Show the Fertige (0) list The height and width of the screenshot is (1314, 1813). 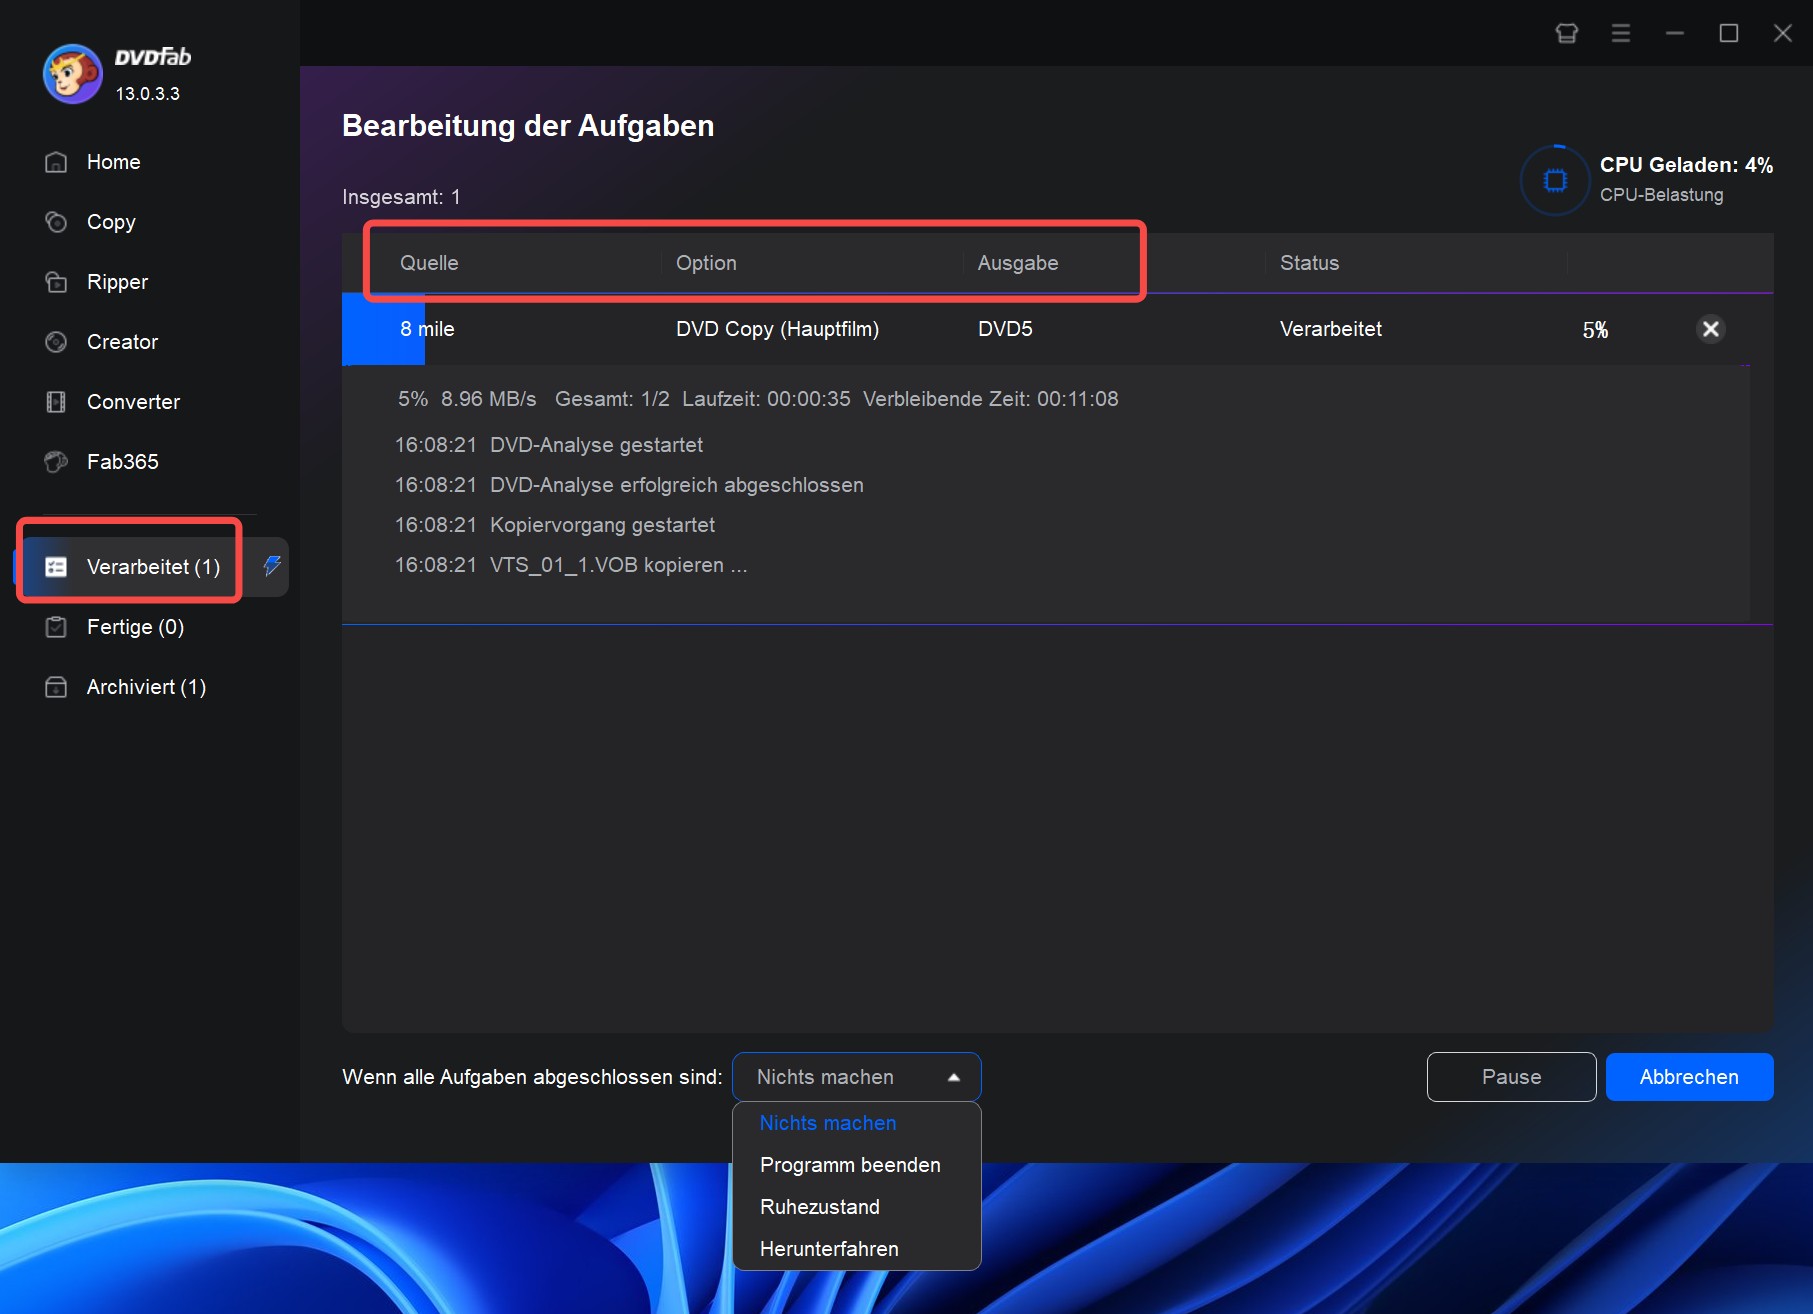(135, 627)
